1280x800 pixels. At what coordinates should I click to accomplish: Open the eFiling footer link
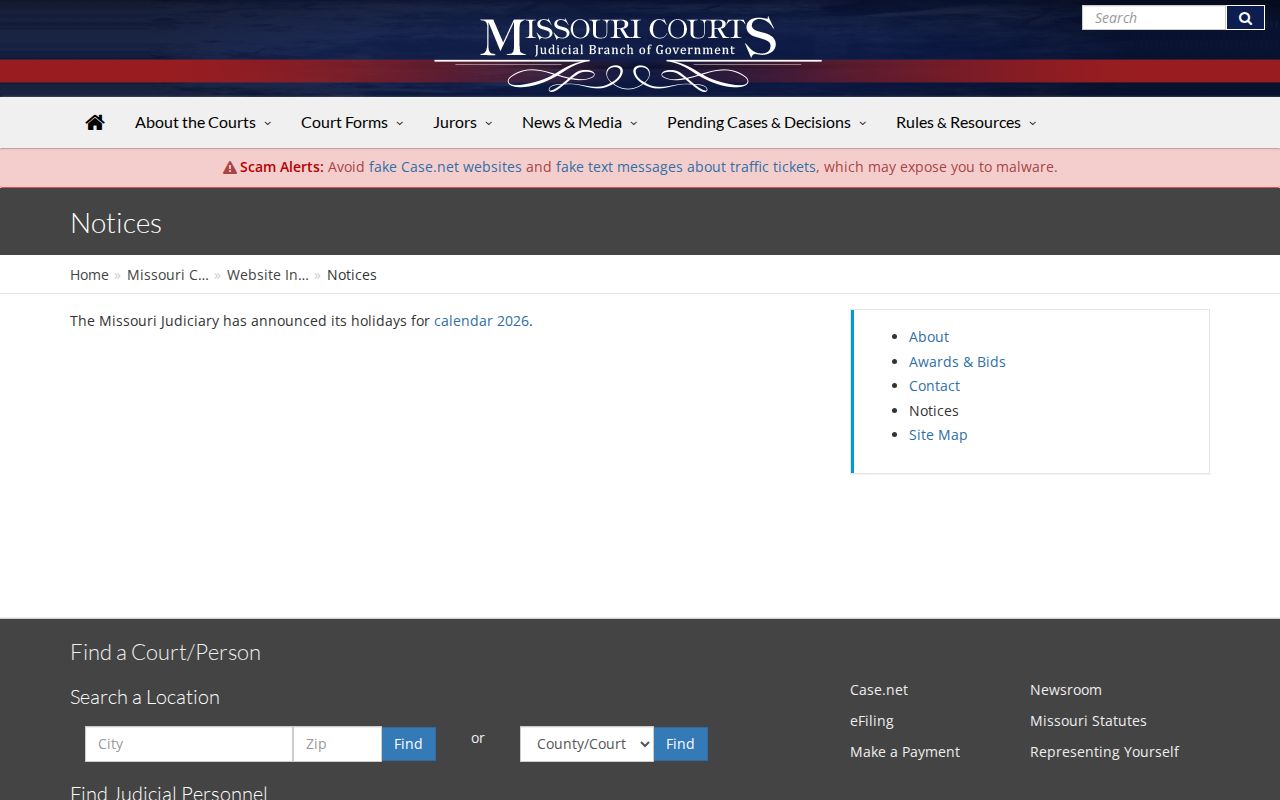(872, 721)
